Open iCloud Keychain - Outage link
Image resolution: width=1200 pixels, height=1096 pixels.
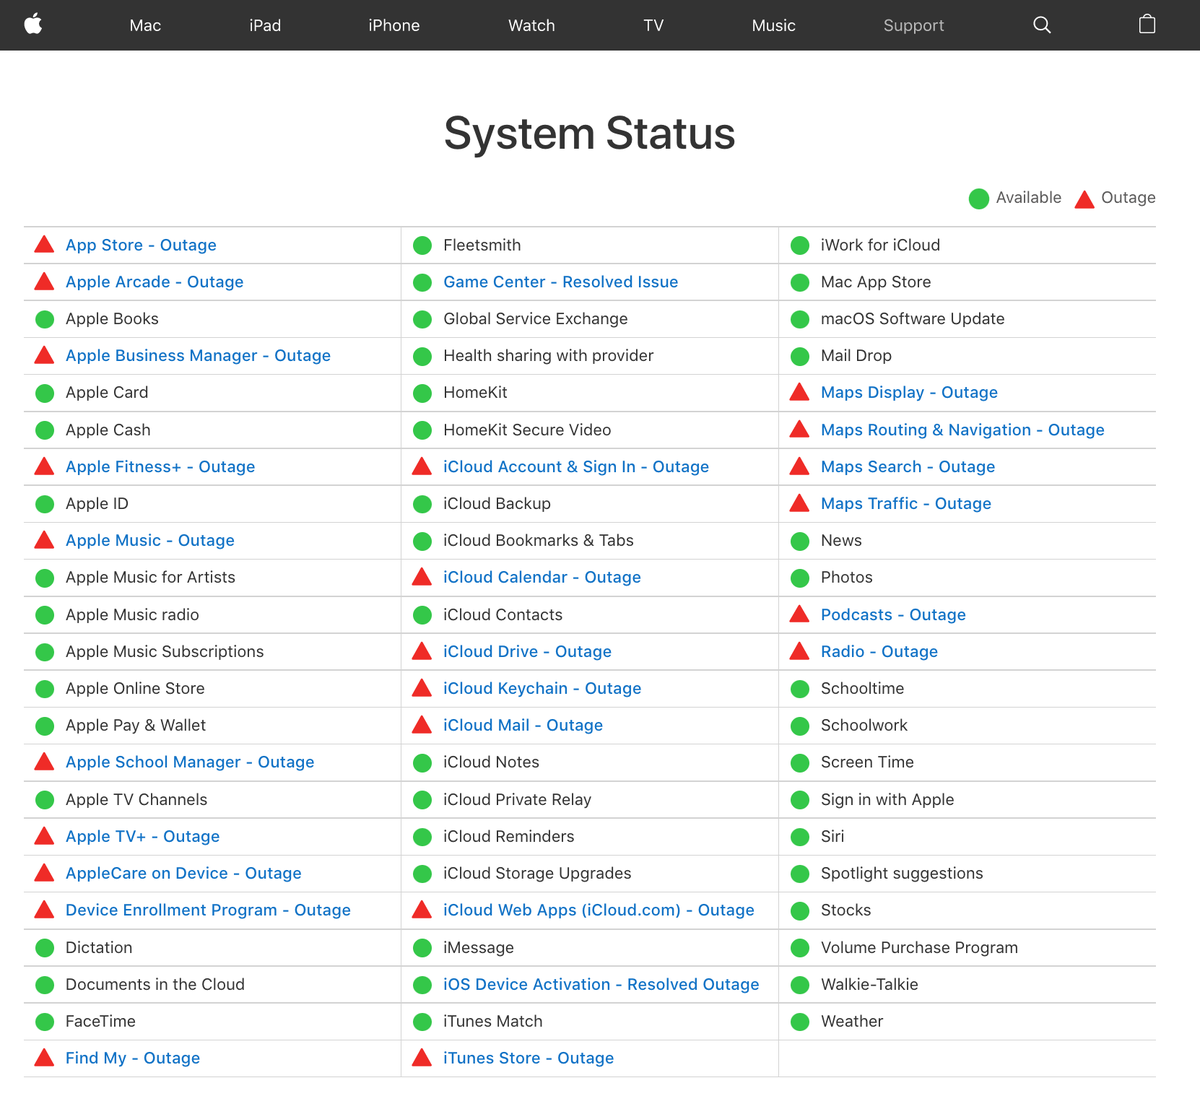(x=542, y=689)
